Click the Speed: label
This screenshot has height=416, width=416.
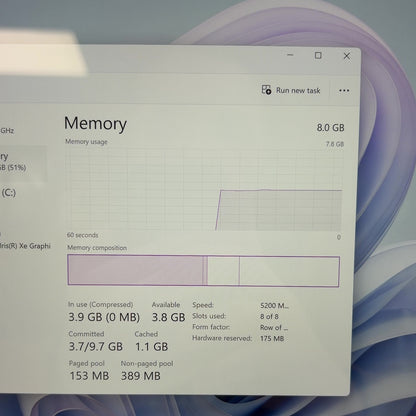pyautogui.click(x=203, y=305)
